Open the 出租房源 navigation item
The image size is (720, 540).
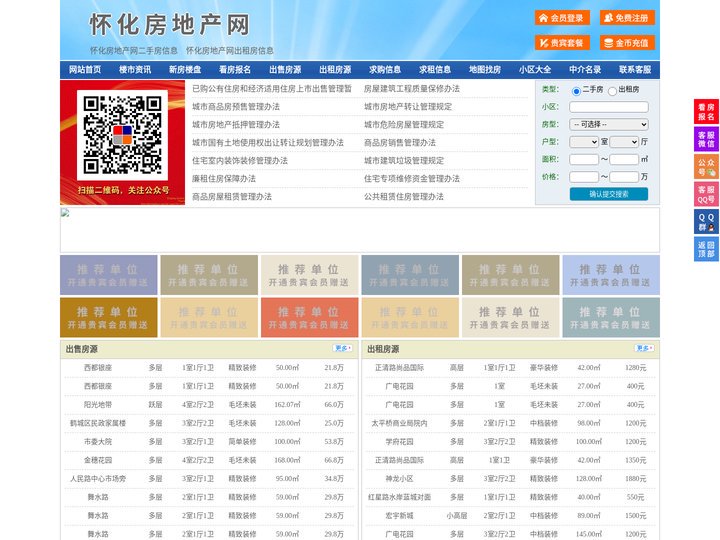click(335, 70)
